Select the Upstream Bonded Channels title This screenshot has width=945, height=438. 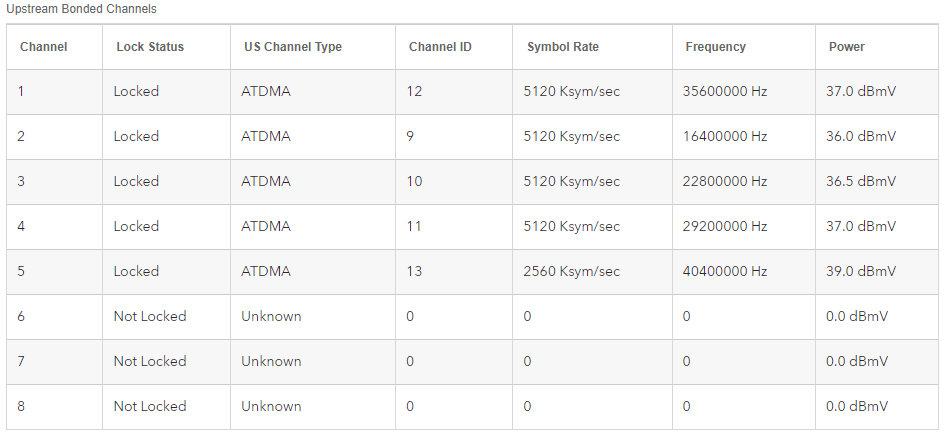point(82,9)
